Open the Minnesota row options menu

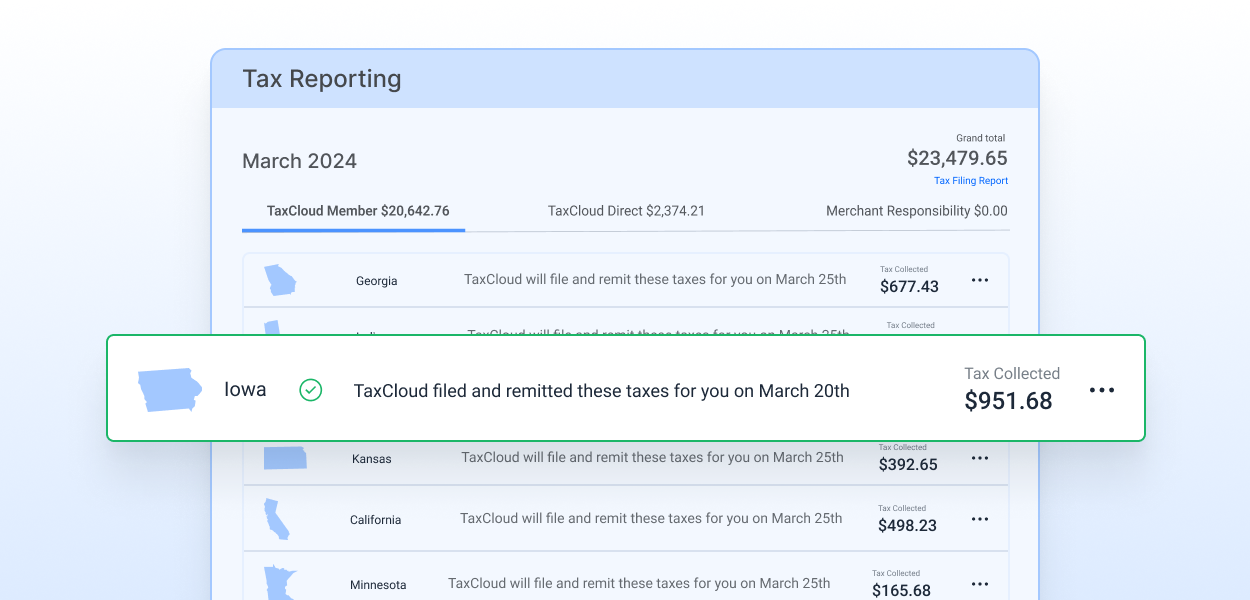click(980, 584)
